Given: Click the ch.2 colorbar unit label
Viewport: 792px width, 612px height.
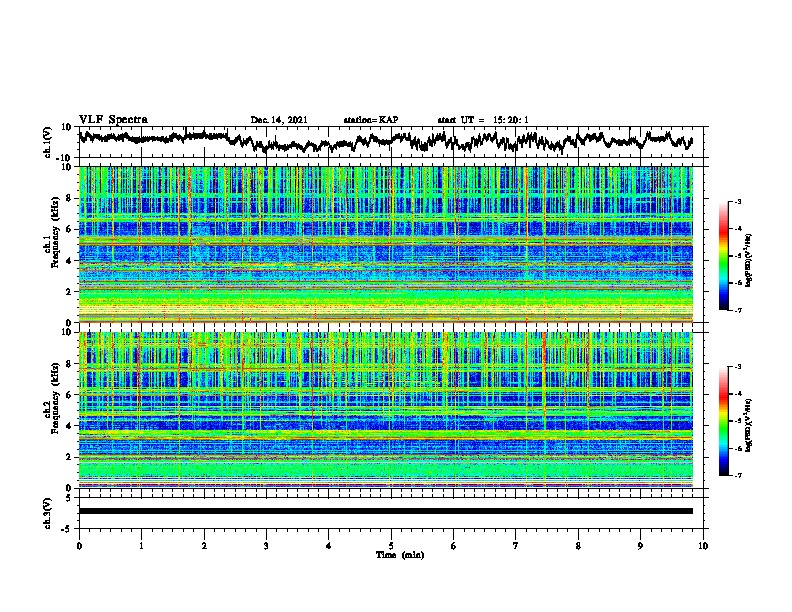Looking at the screenshot, I should pyautogui.click(x=749, y=426).
